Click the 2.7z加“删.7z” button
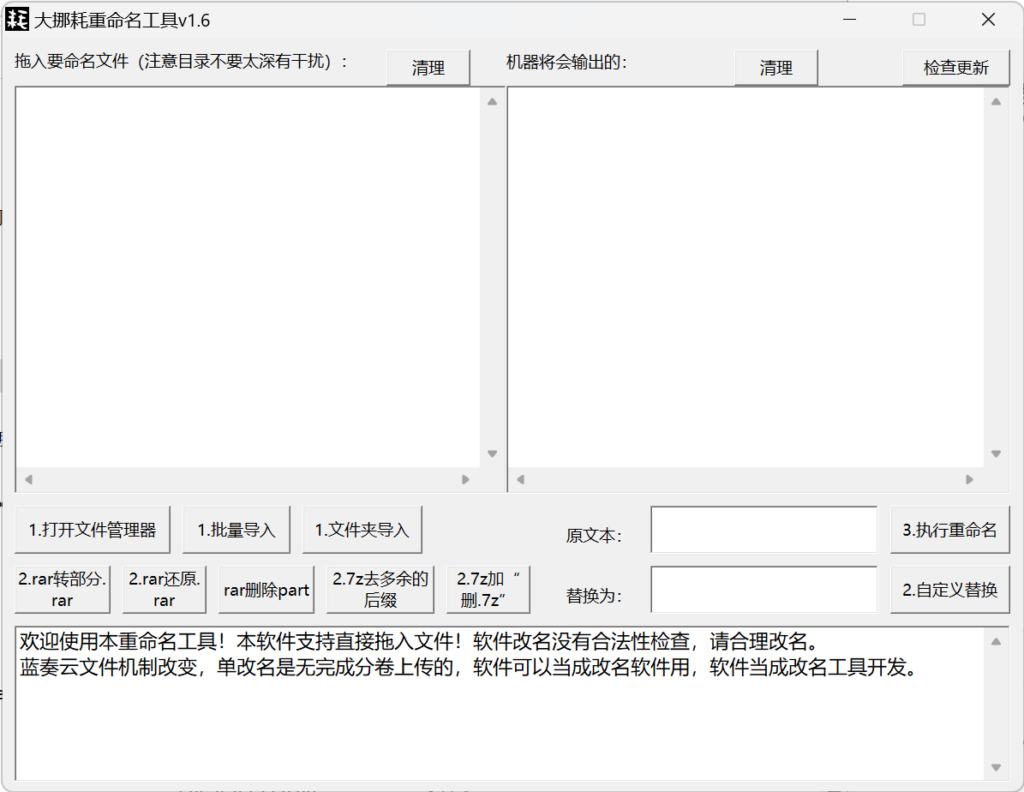Image resolution: width=1024 pixels, height=792 pixels. click(488, 590)
